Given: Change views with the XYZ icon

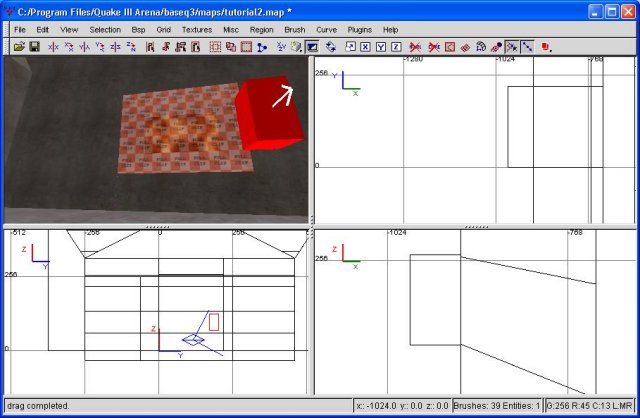Looking at the screenshot, I should 281,47.
